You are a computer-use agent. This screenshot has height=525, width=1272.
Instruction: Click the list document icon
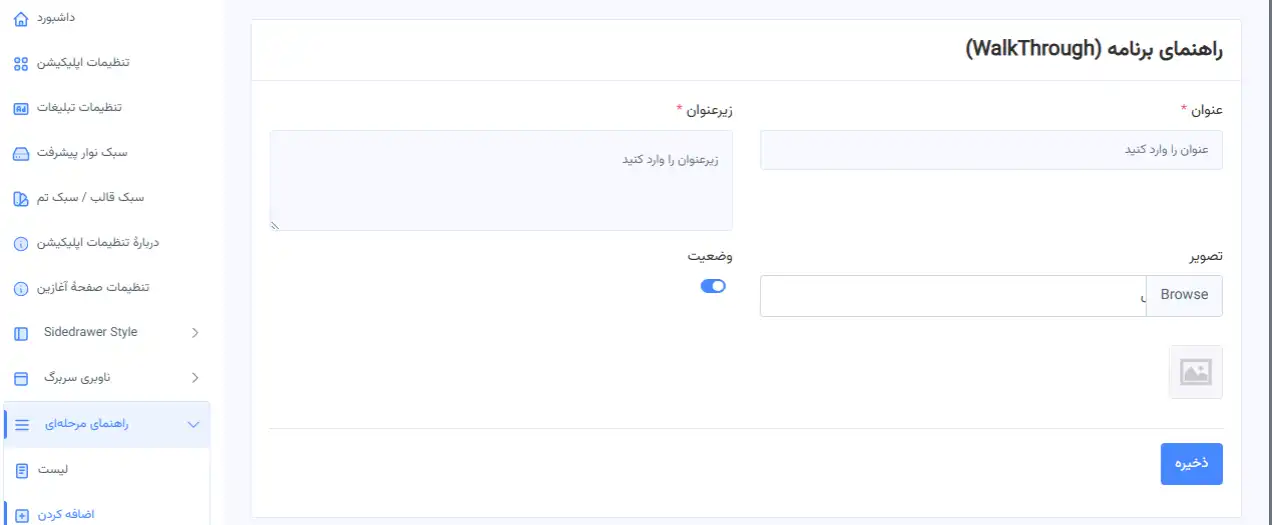(x=21, y=469)
